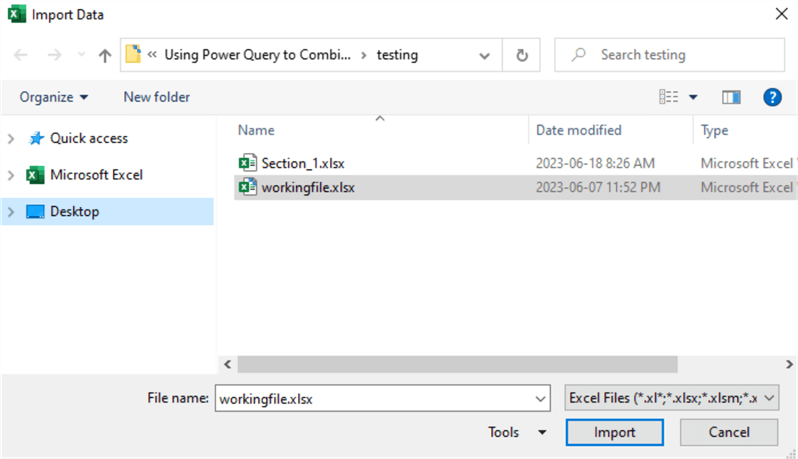Open the Tools dropdown arrow
This screenshot has height=459, width=798.
pos(542,433)
